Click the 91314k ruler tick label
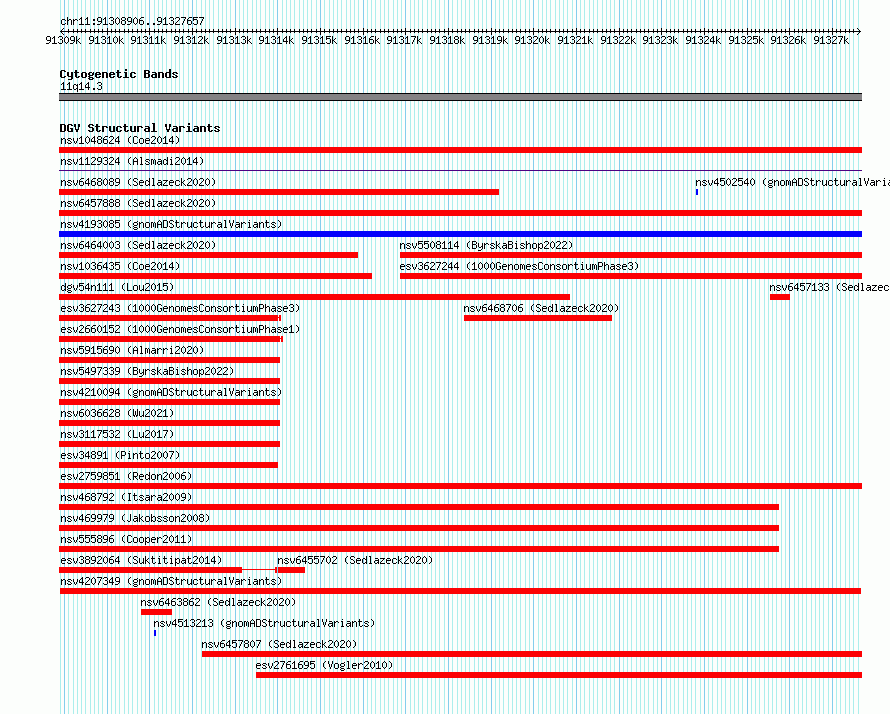 [276, 40]
